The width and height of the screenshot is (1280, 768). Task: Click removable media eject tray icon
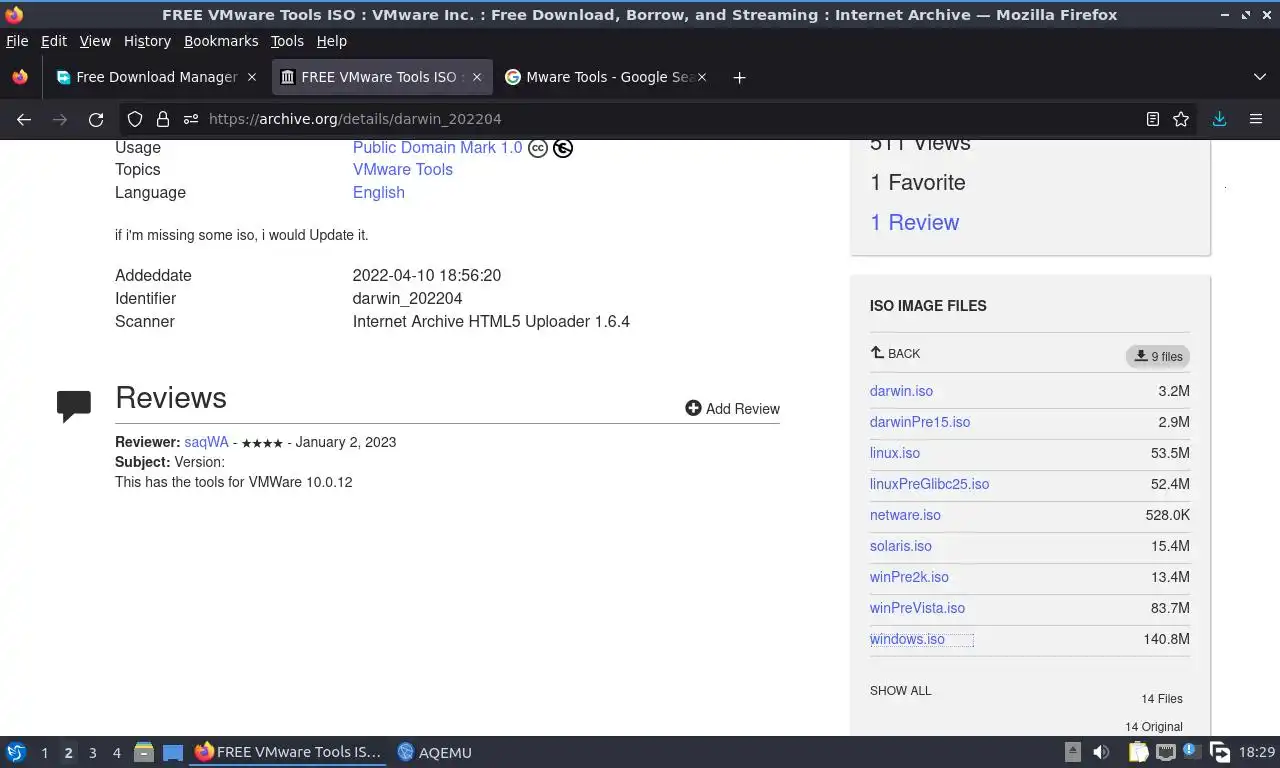point(1073,752)
